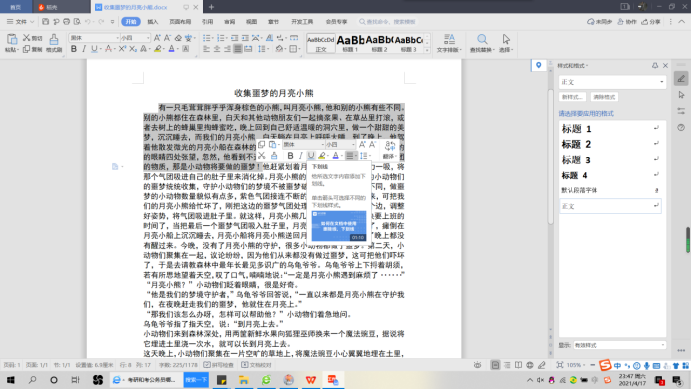Open the style selector in styles panel
692x389 pixels.
[x=613, y=82]
